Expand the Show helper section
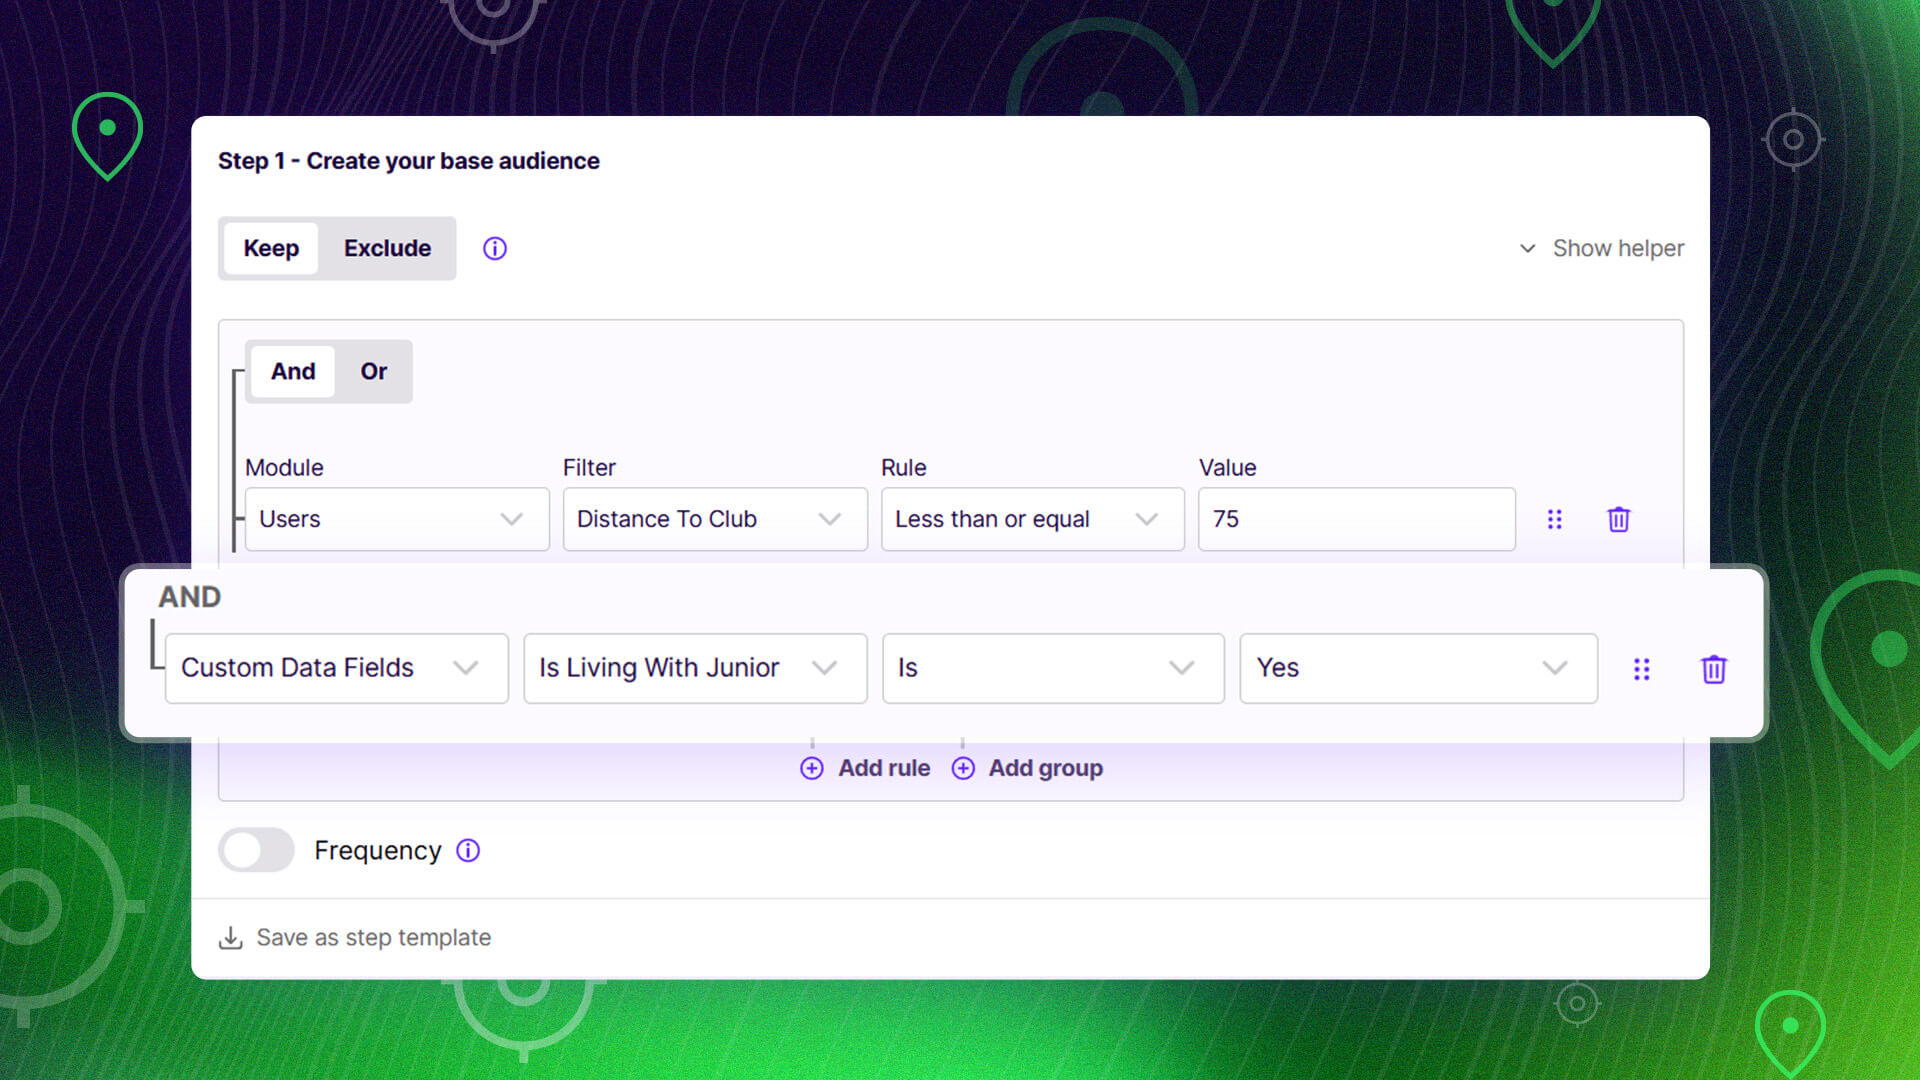The height and width of the screenshot is (1080, 1920). (1602, 249)
